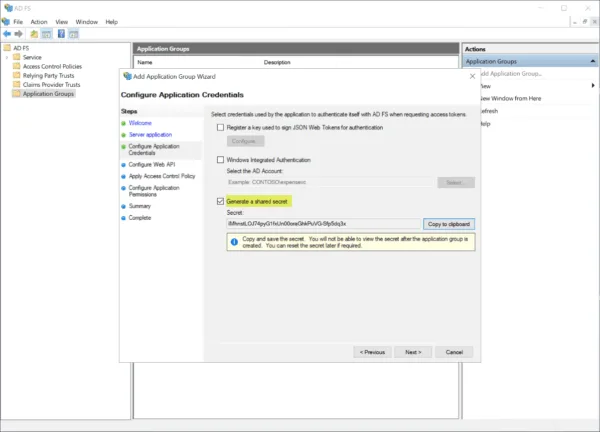The width and height of the screenshot is (600, 432).
Task: Check Windows Integrated Authentication option
Action: tap(220, 160)
